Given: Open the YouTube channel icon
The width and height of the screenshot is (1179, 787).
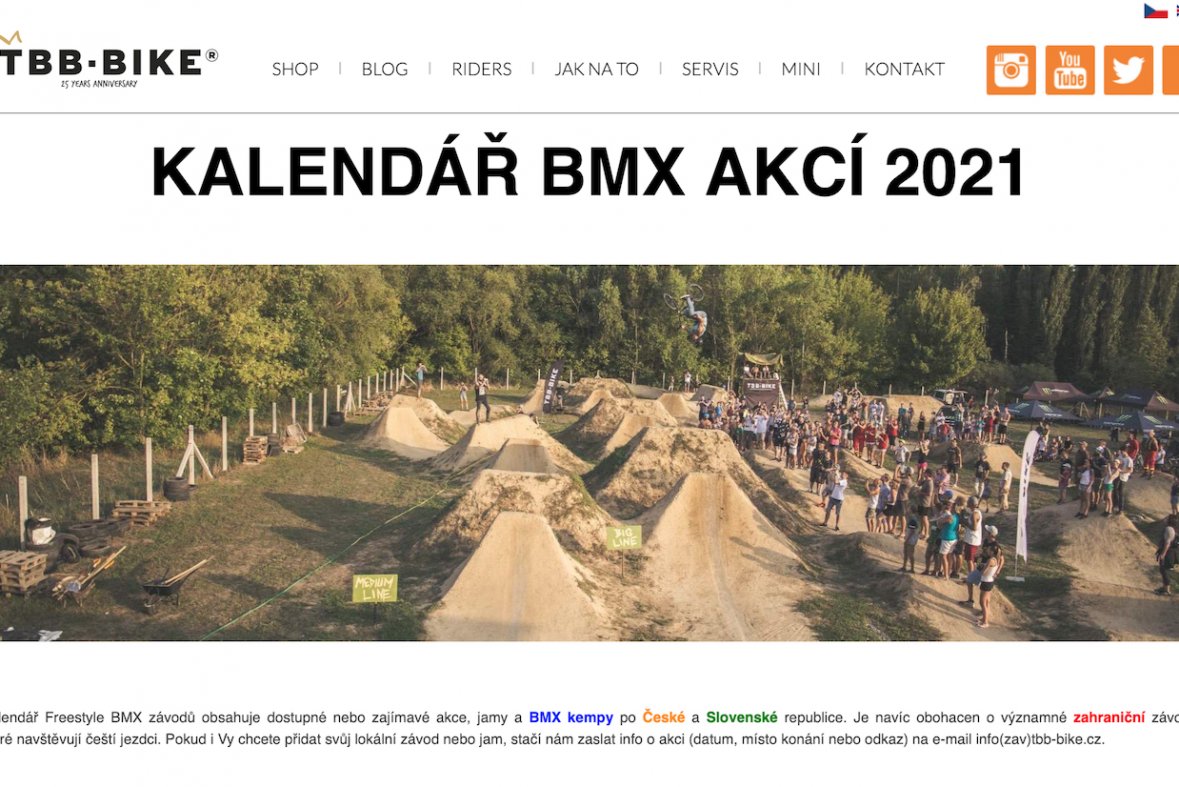Looking at the screenshot, I should click(x=1069, y=70).
